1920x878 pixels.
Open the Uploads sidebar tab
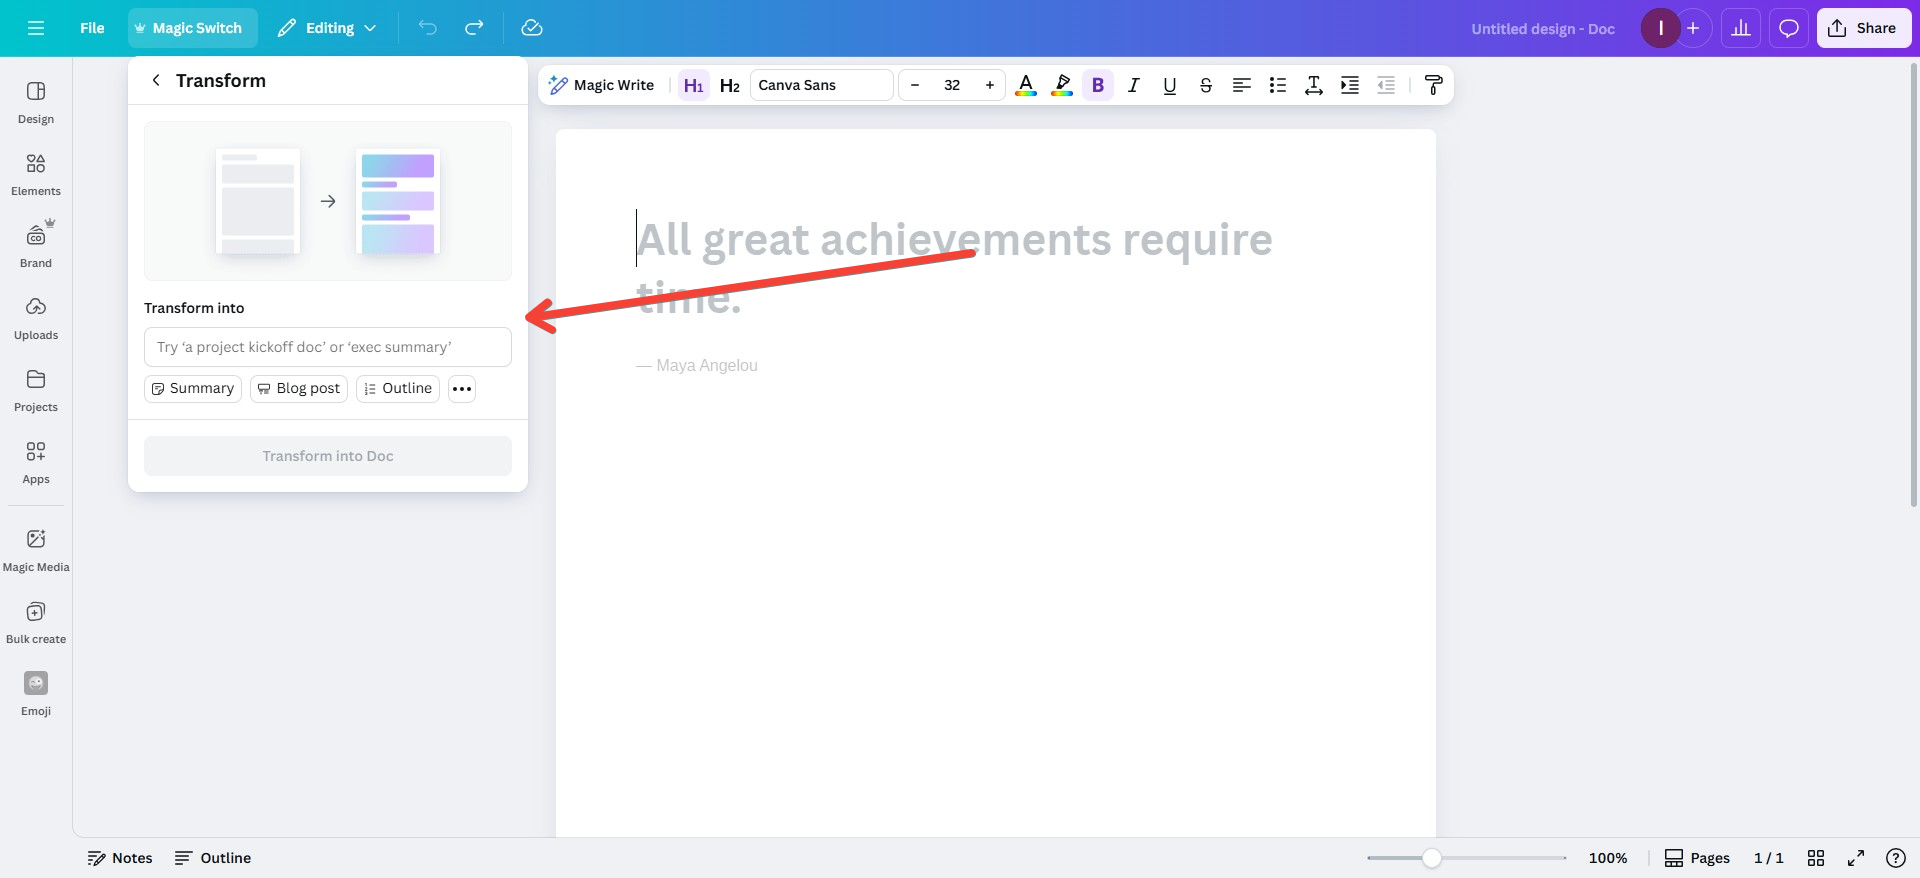(36, 319)
